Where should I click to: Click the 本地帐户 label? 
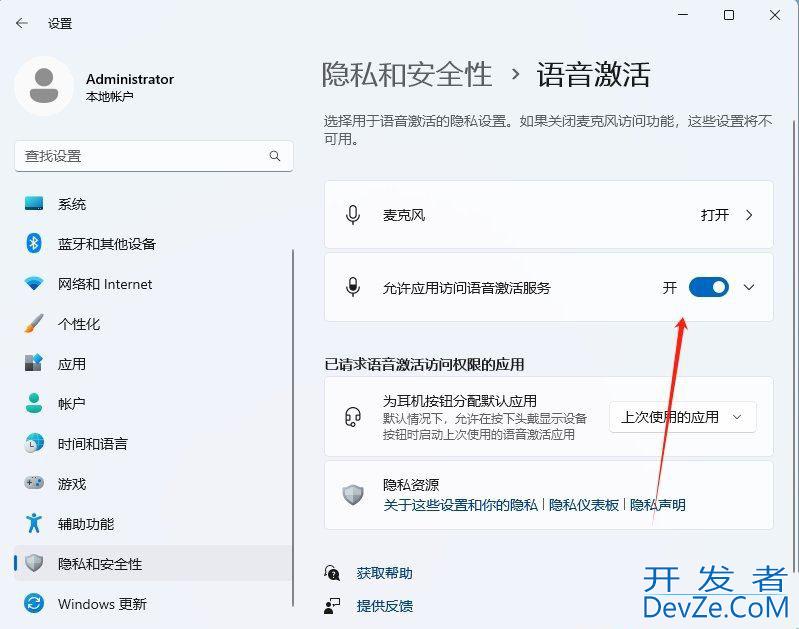[109, 96]
